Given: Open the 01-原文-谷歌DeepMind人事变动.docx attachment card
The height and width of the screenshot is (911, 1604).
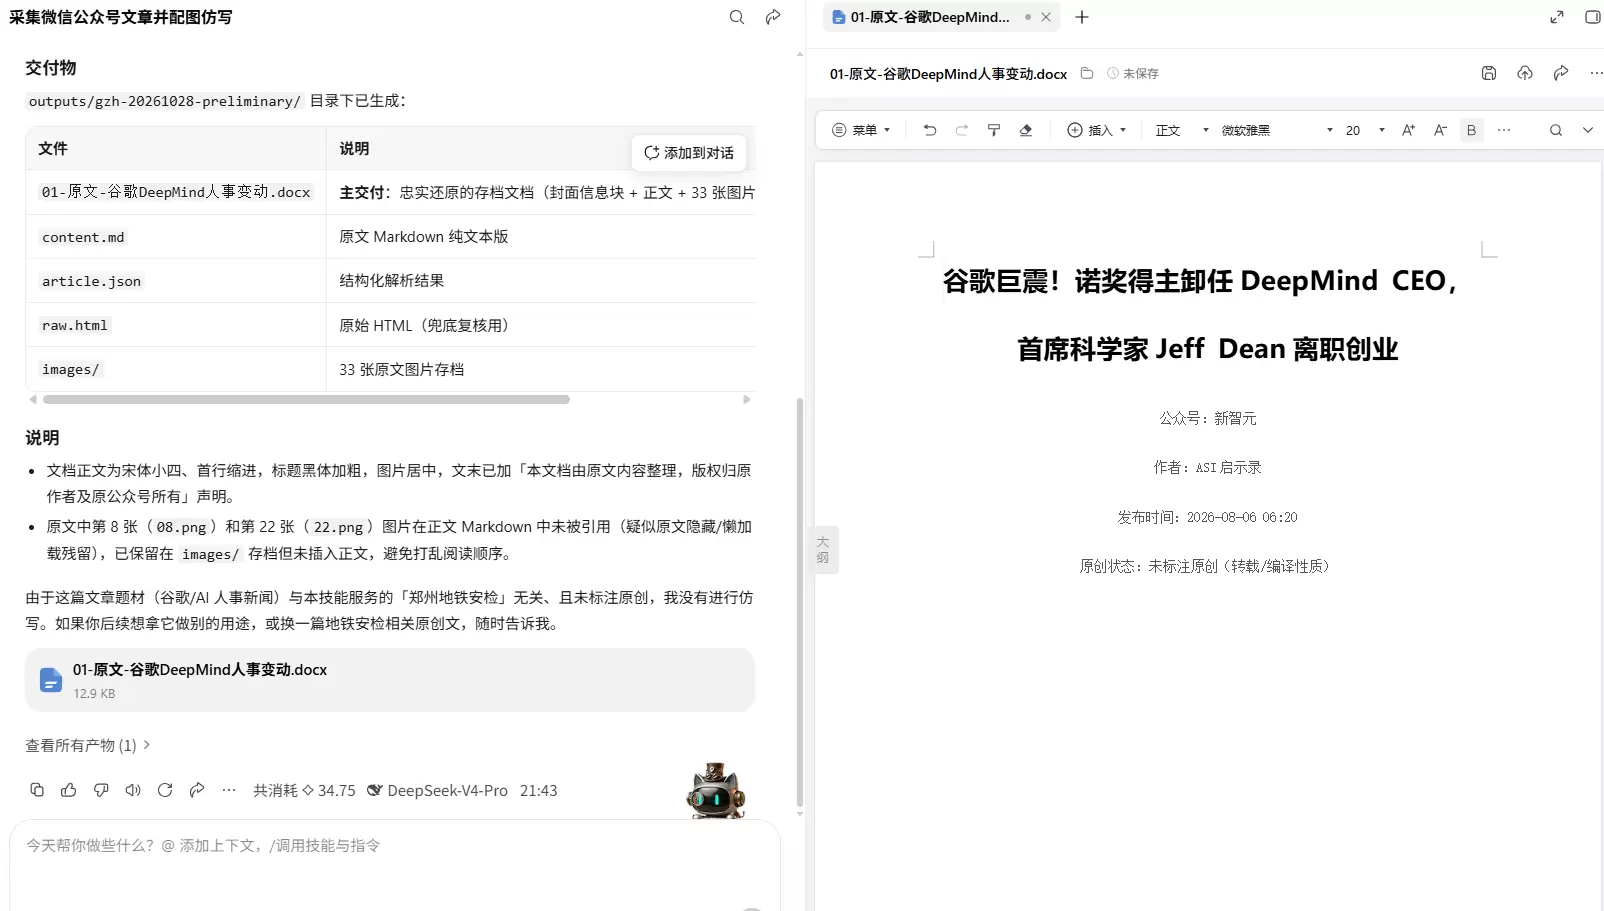Looking at the screenshot, I should click(x=390, y=680).
